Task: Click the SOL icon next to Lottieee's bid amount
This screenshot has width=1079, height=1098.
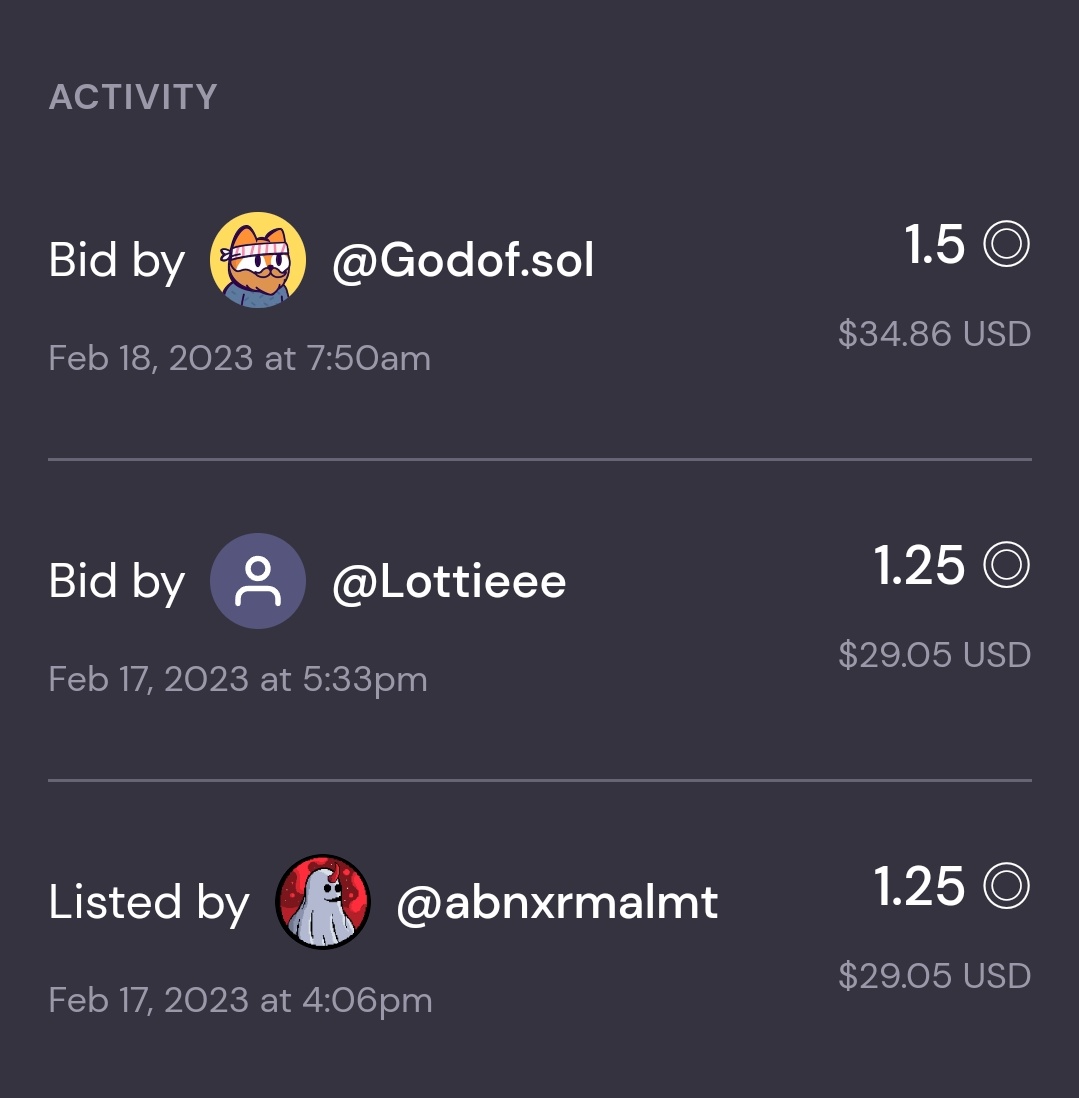Action: tap(1006, 566)
